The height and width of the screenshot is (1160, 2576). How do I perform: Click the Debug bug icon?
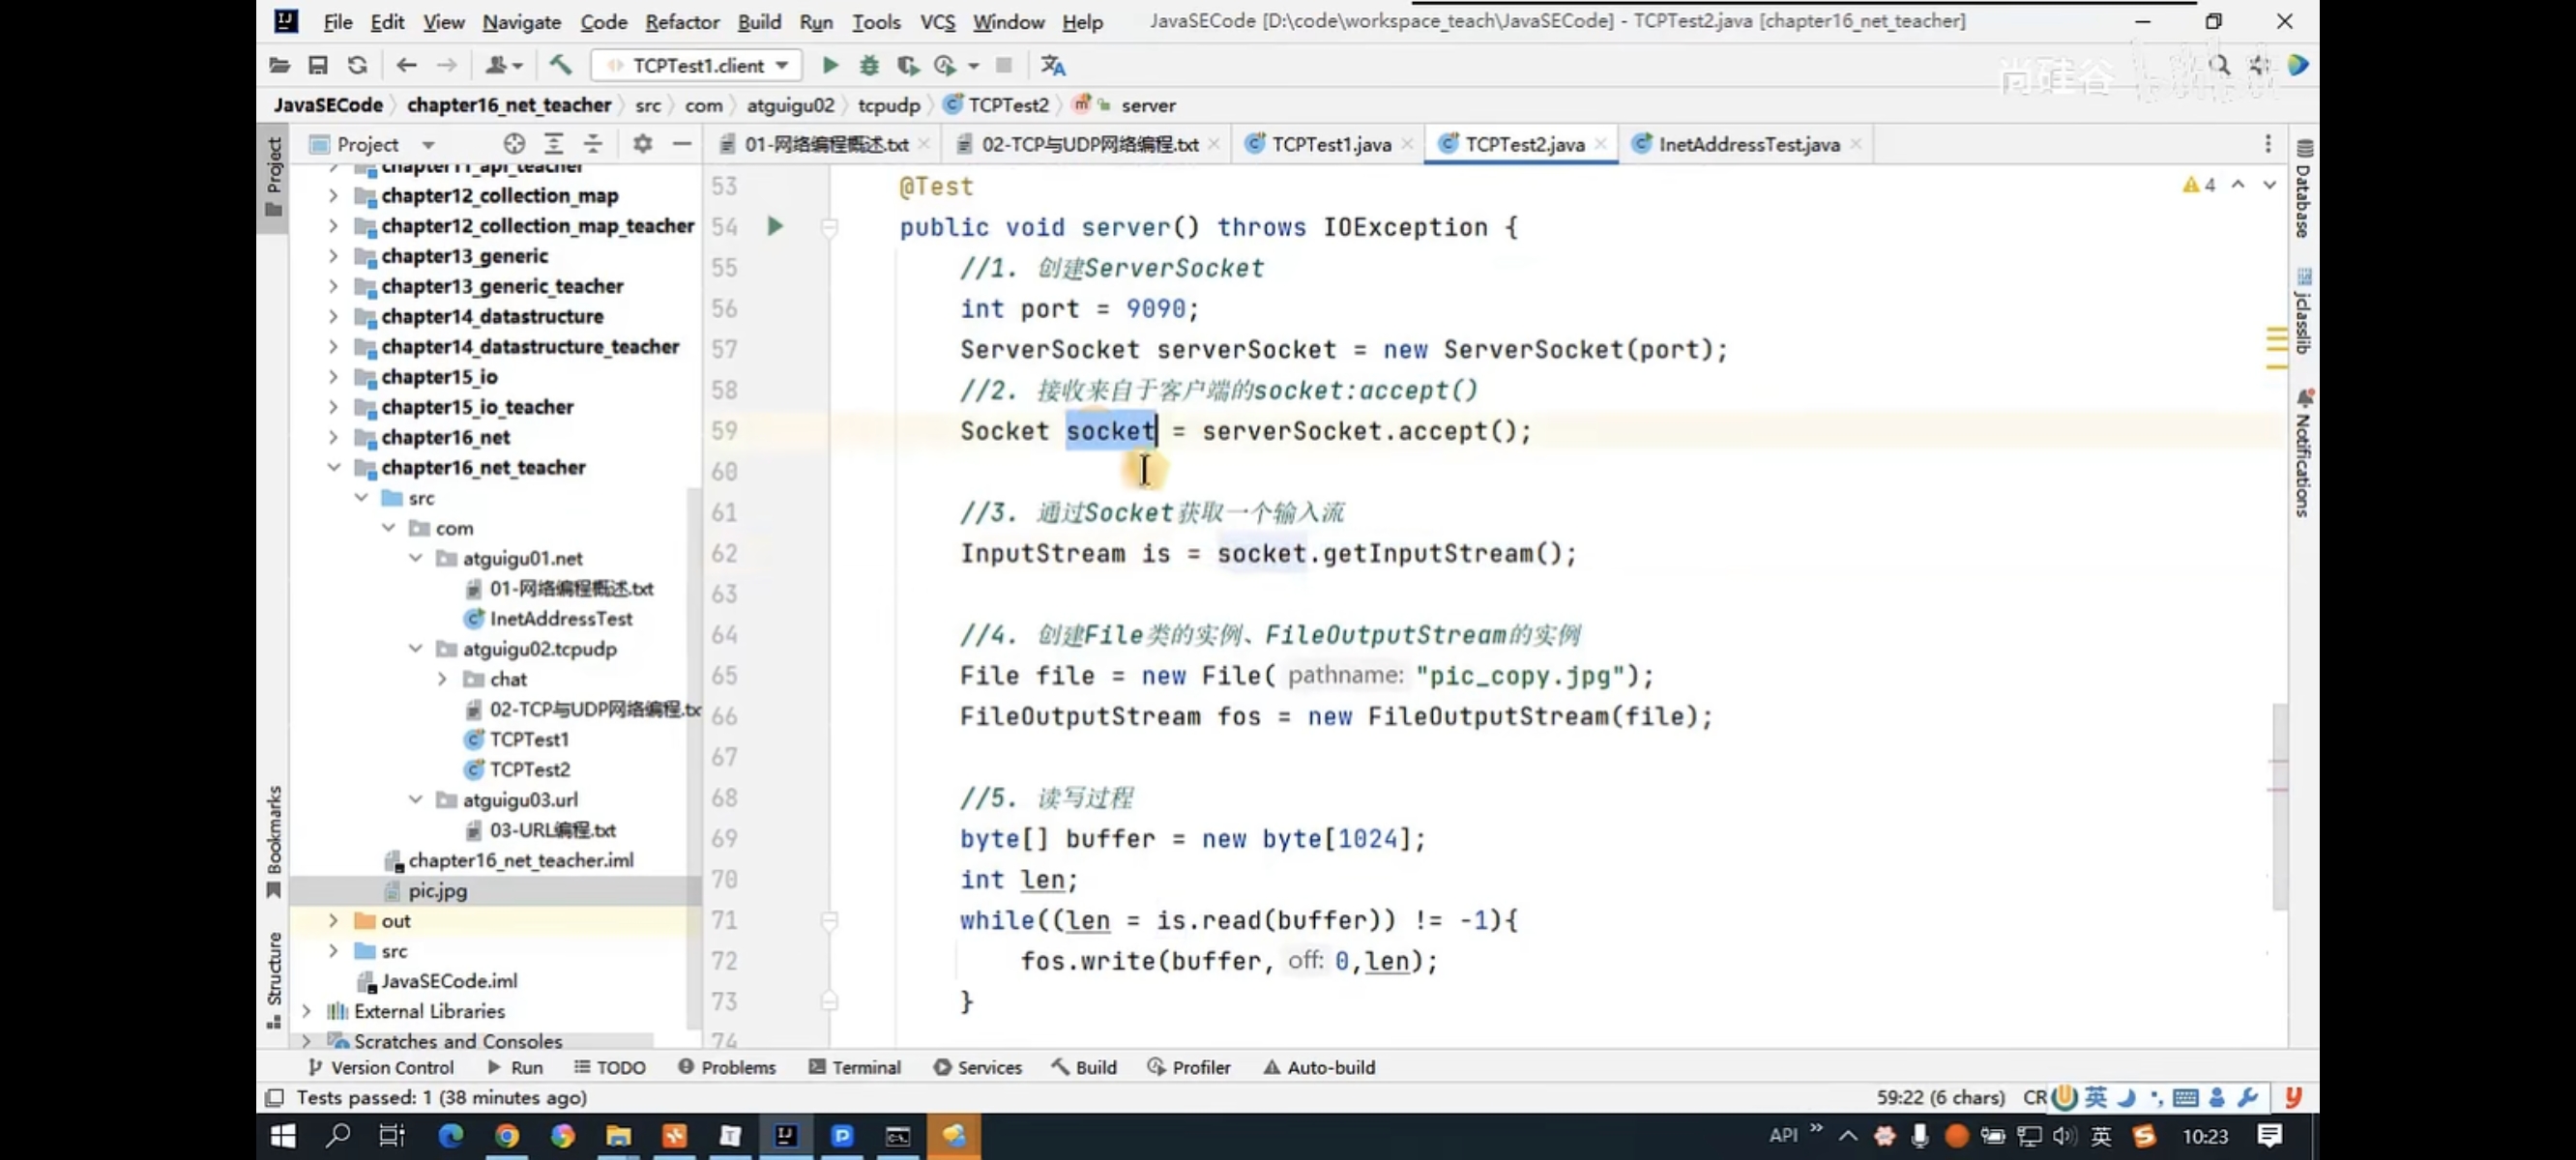[x=869, y=65]
